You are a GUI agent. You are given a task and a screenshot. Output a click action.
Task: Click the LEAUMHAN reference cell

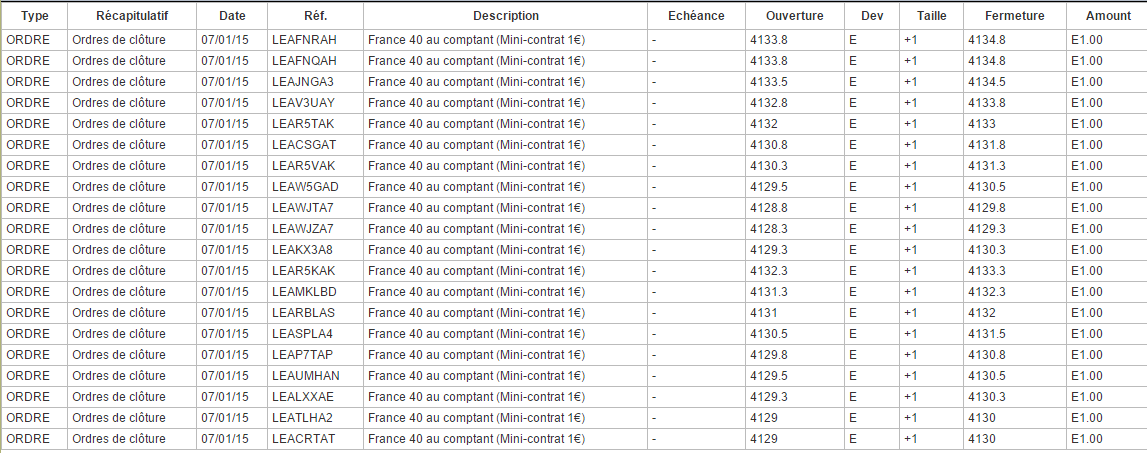point(306,376)
